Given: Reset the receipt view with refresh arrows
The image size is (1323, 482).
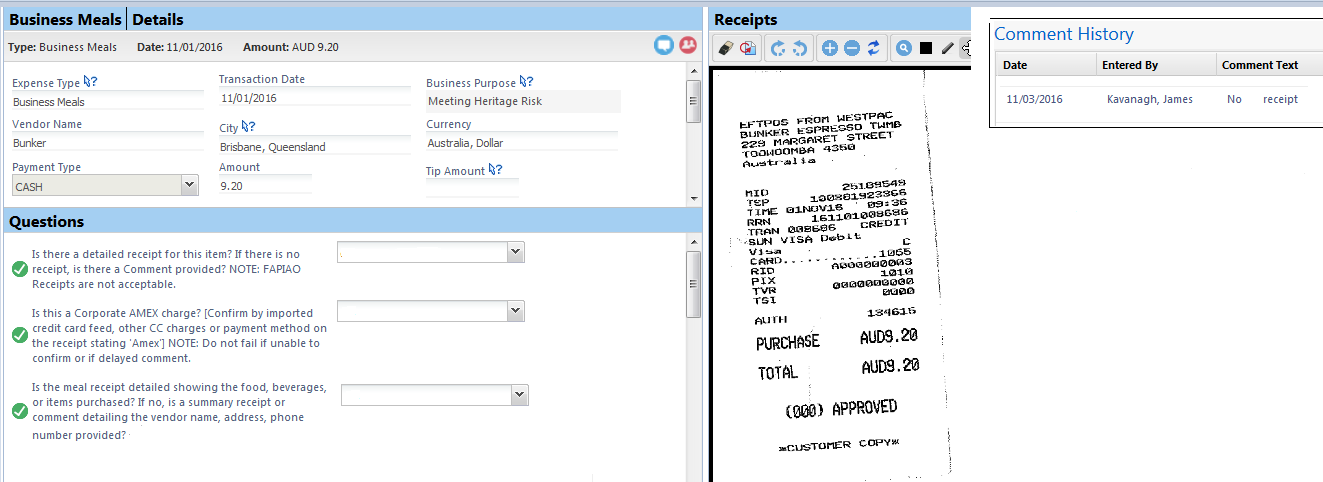Looking at the screenshot, I should click(x=873, y=48).
